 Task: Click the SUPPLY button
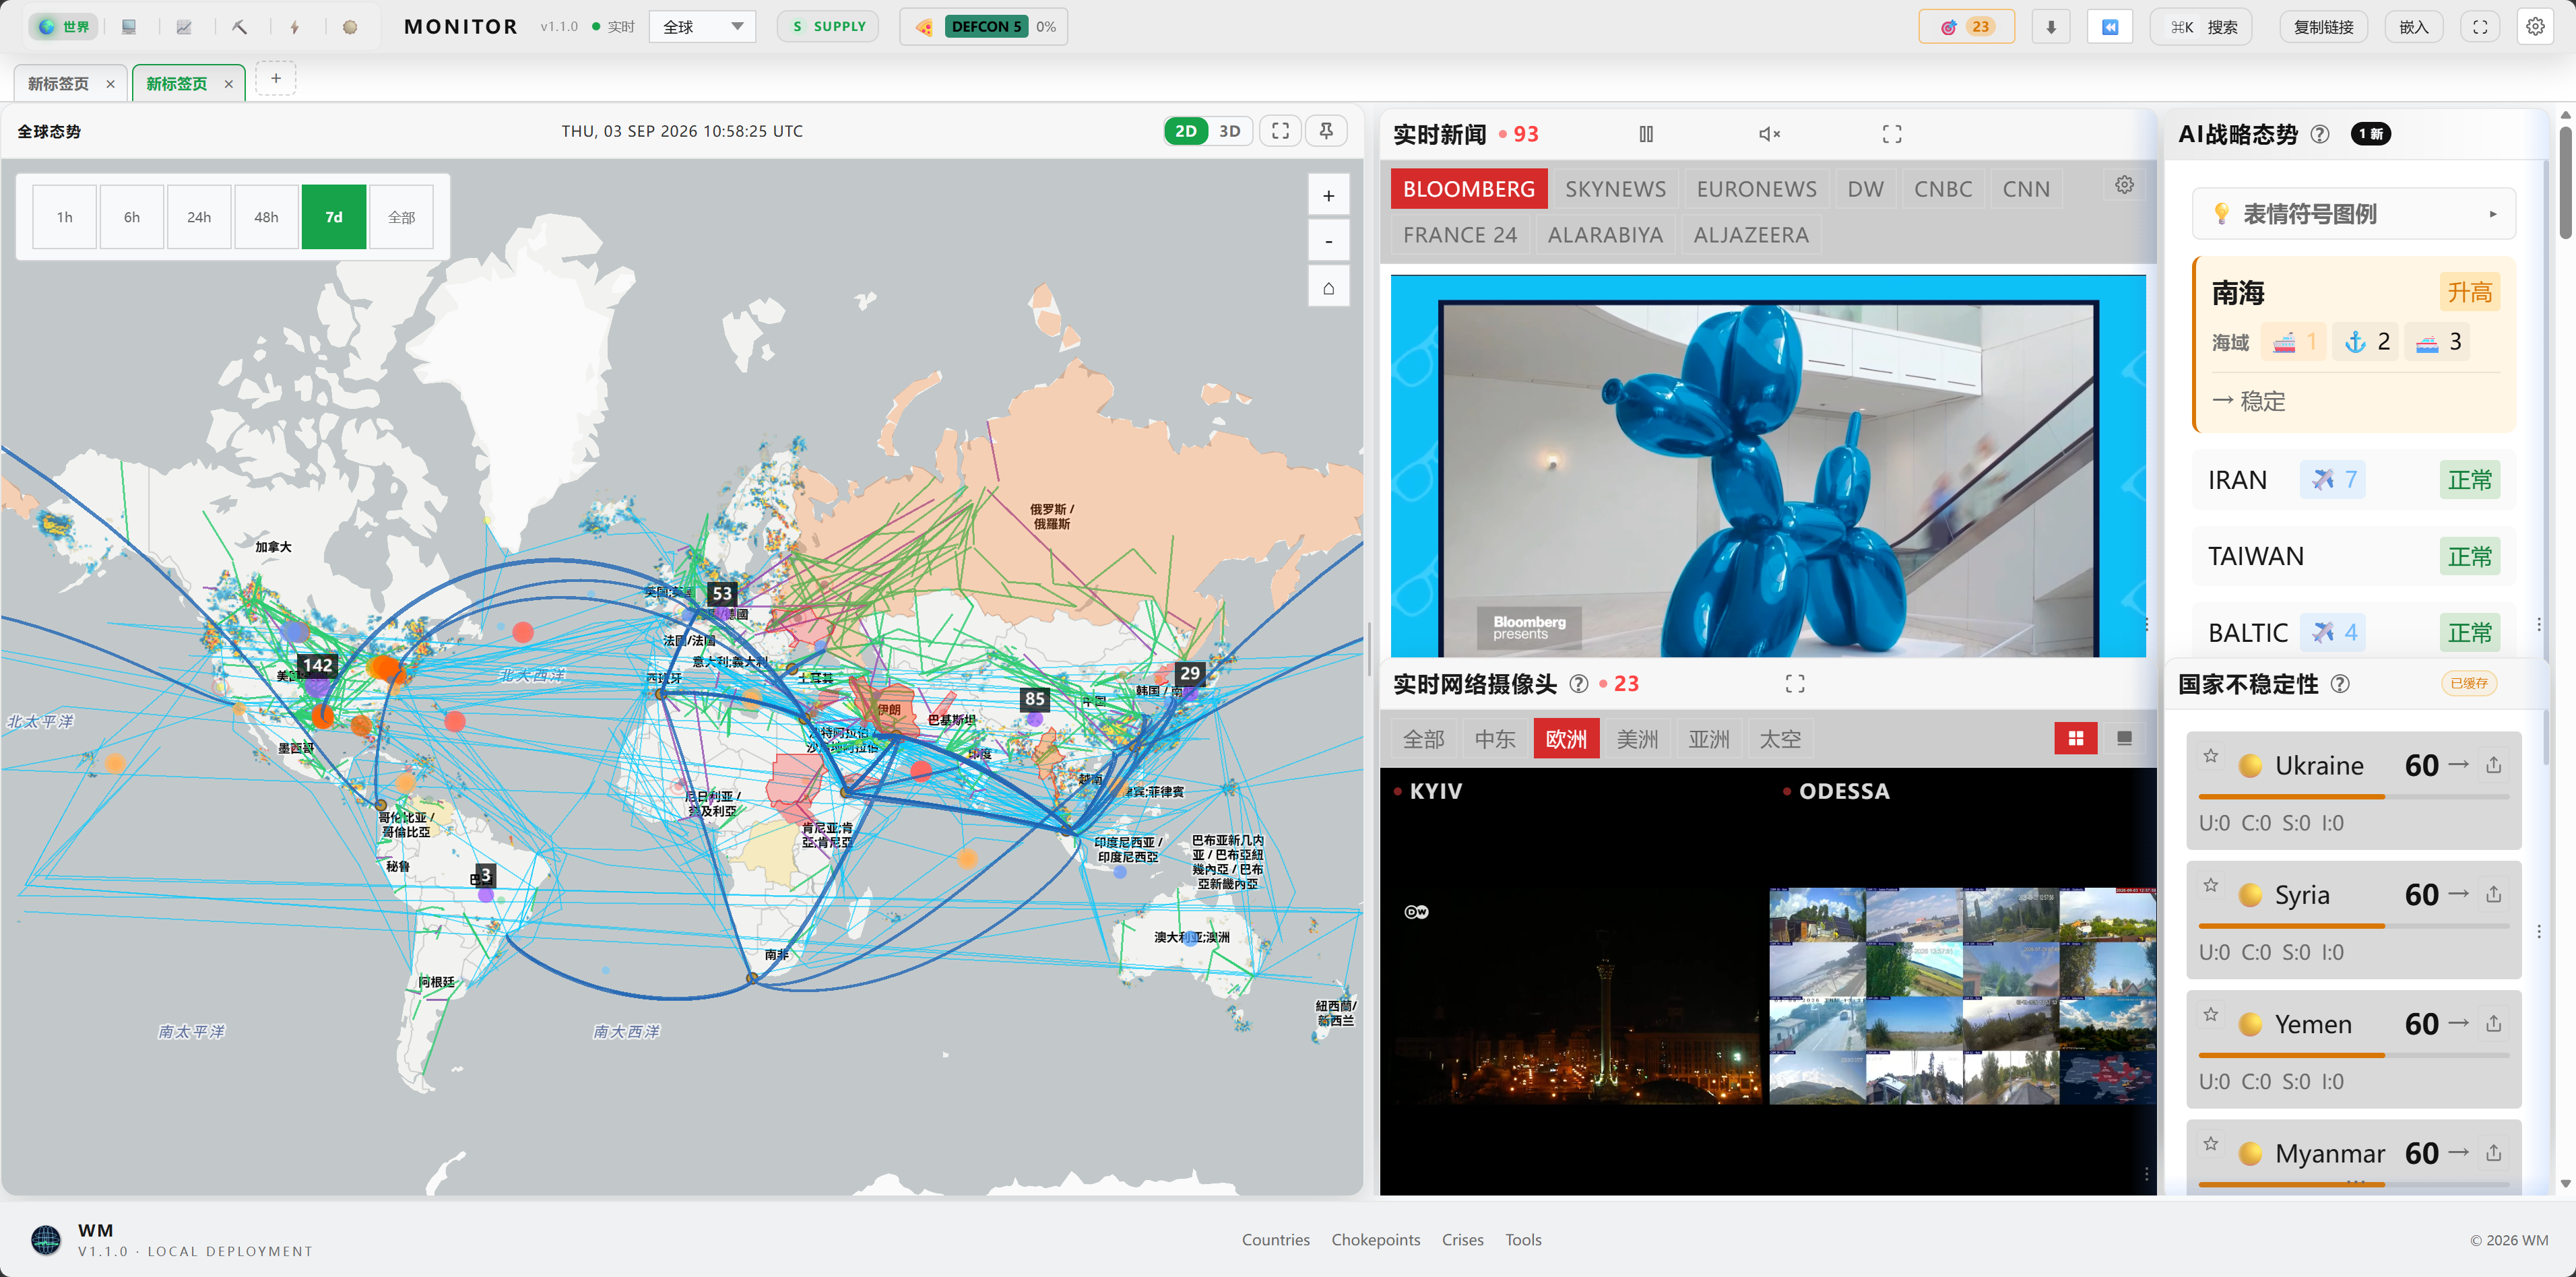[828, 27]
